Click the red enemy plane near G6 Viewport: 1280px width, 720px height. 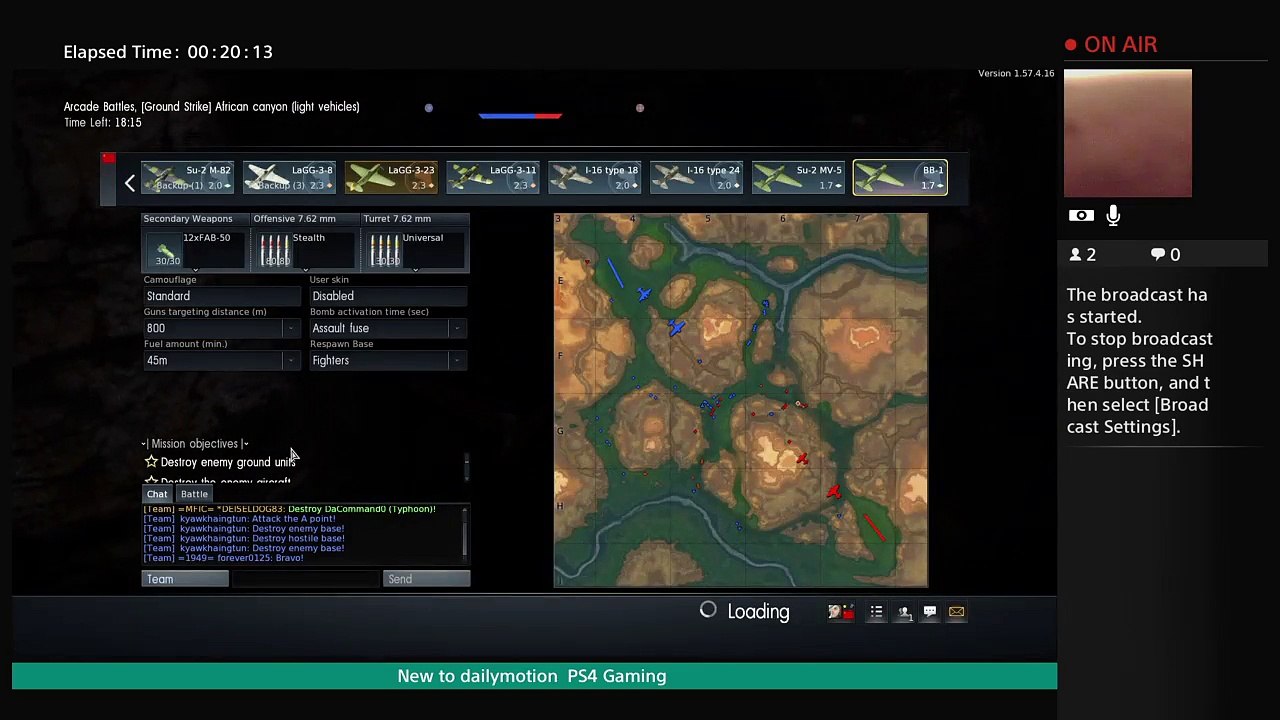(x=802, y=458)
